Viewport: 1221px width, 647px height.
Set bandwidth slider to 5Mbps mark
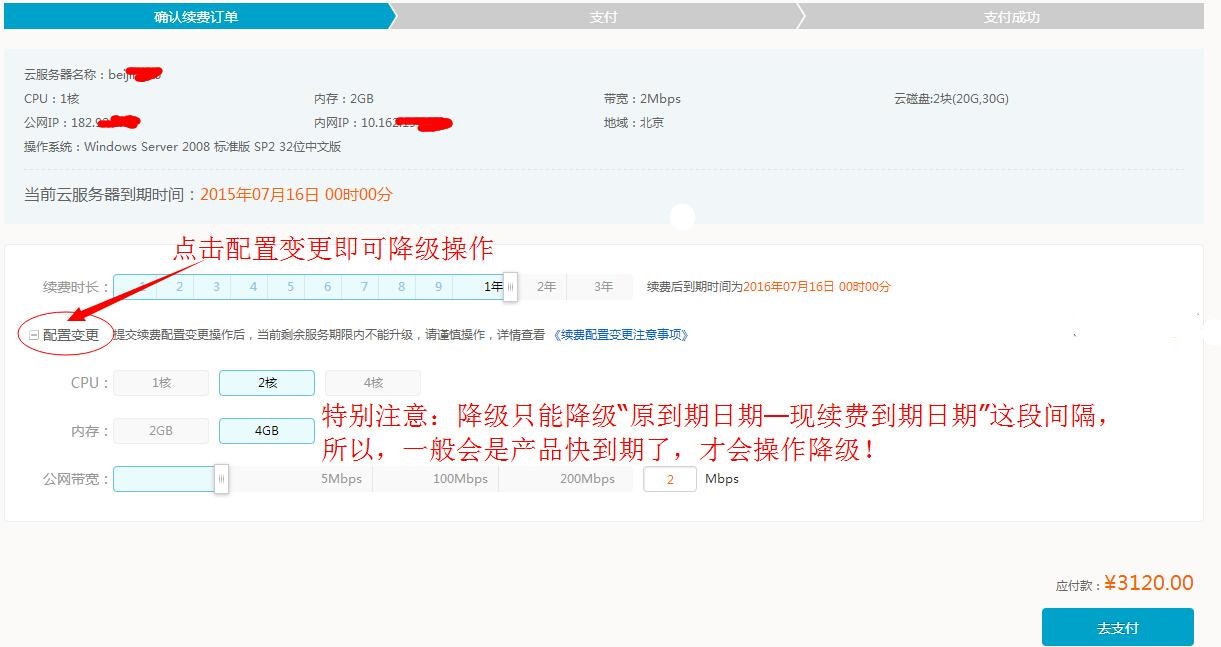[x=341, y=479]
